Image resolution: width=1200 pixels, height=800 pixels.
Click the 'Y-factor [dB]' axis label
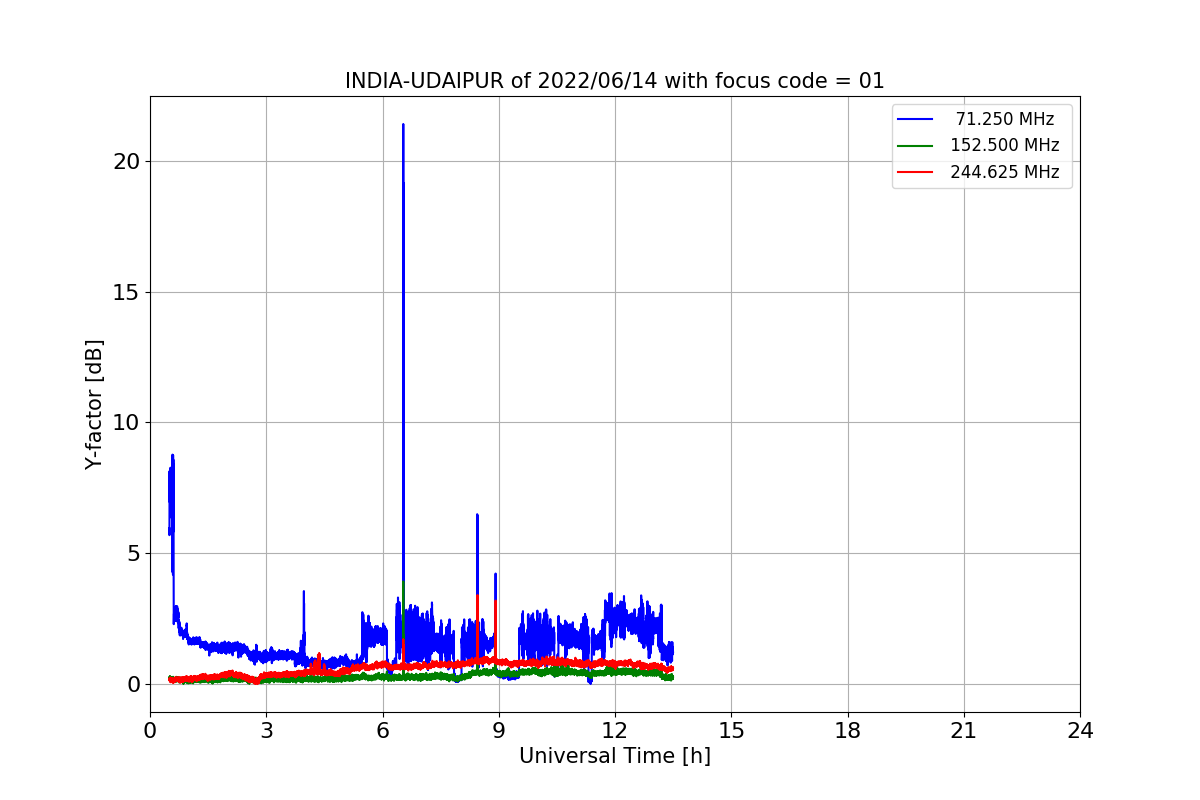coord(94,404)
